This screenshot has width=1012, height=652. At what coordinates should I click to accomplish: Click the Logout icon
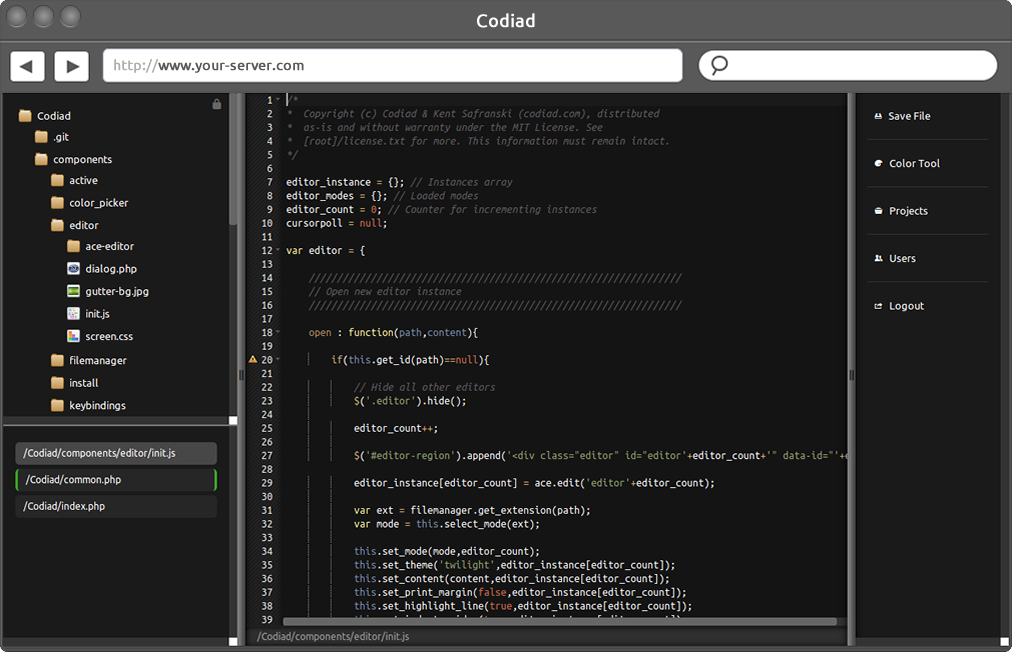[x=878, y=306]
